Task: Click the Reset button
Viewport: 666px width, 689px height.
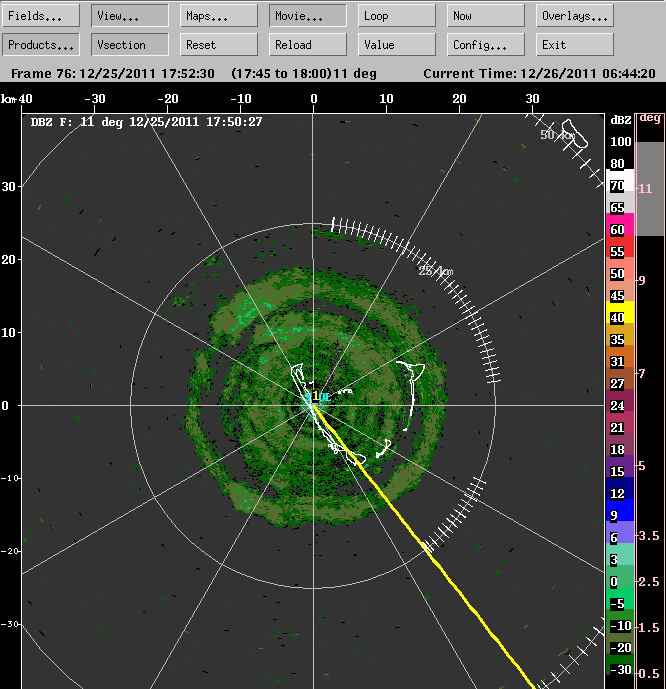Action: [219, 45]
